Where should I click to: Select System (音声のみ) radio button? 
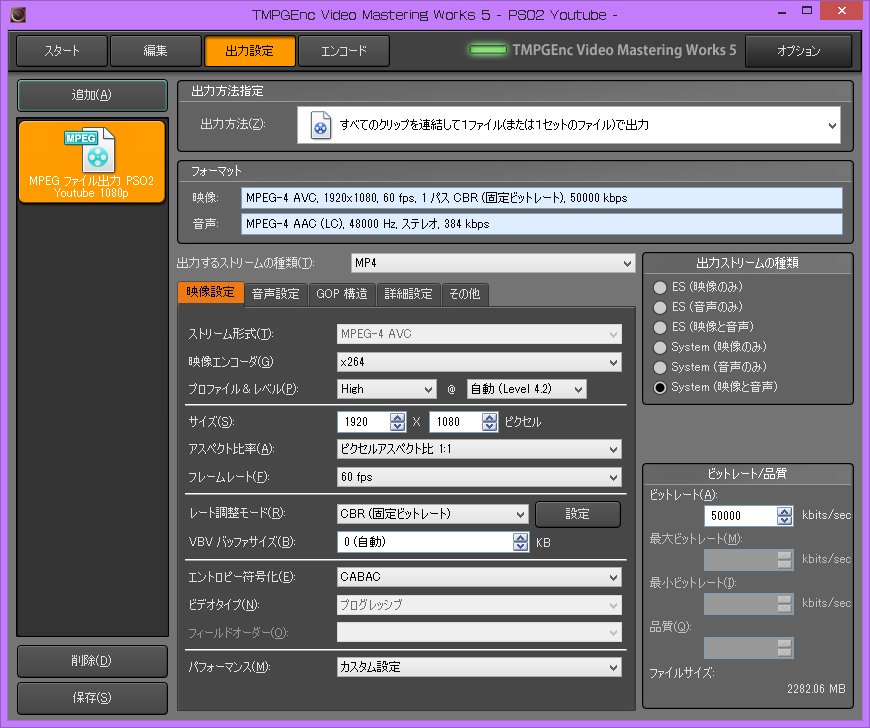point(660,367)
